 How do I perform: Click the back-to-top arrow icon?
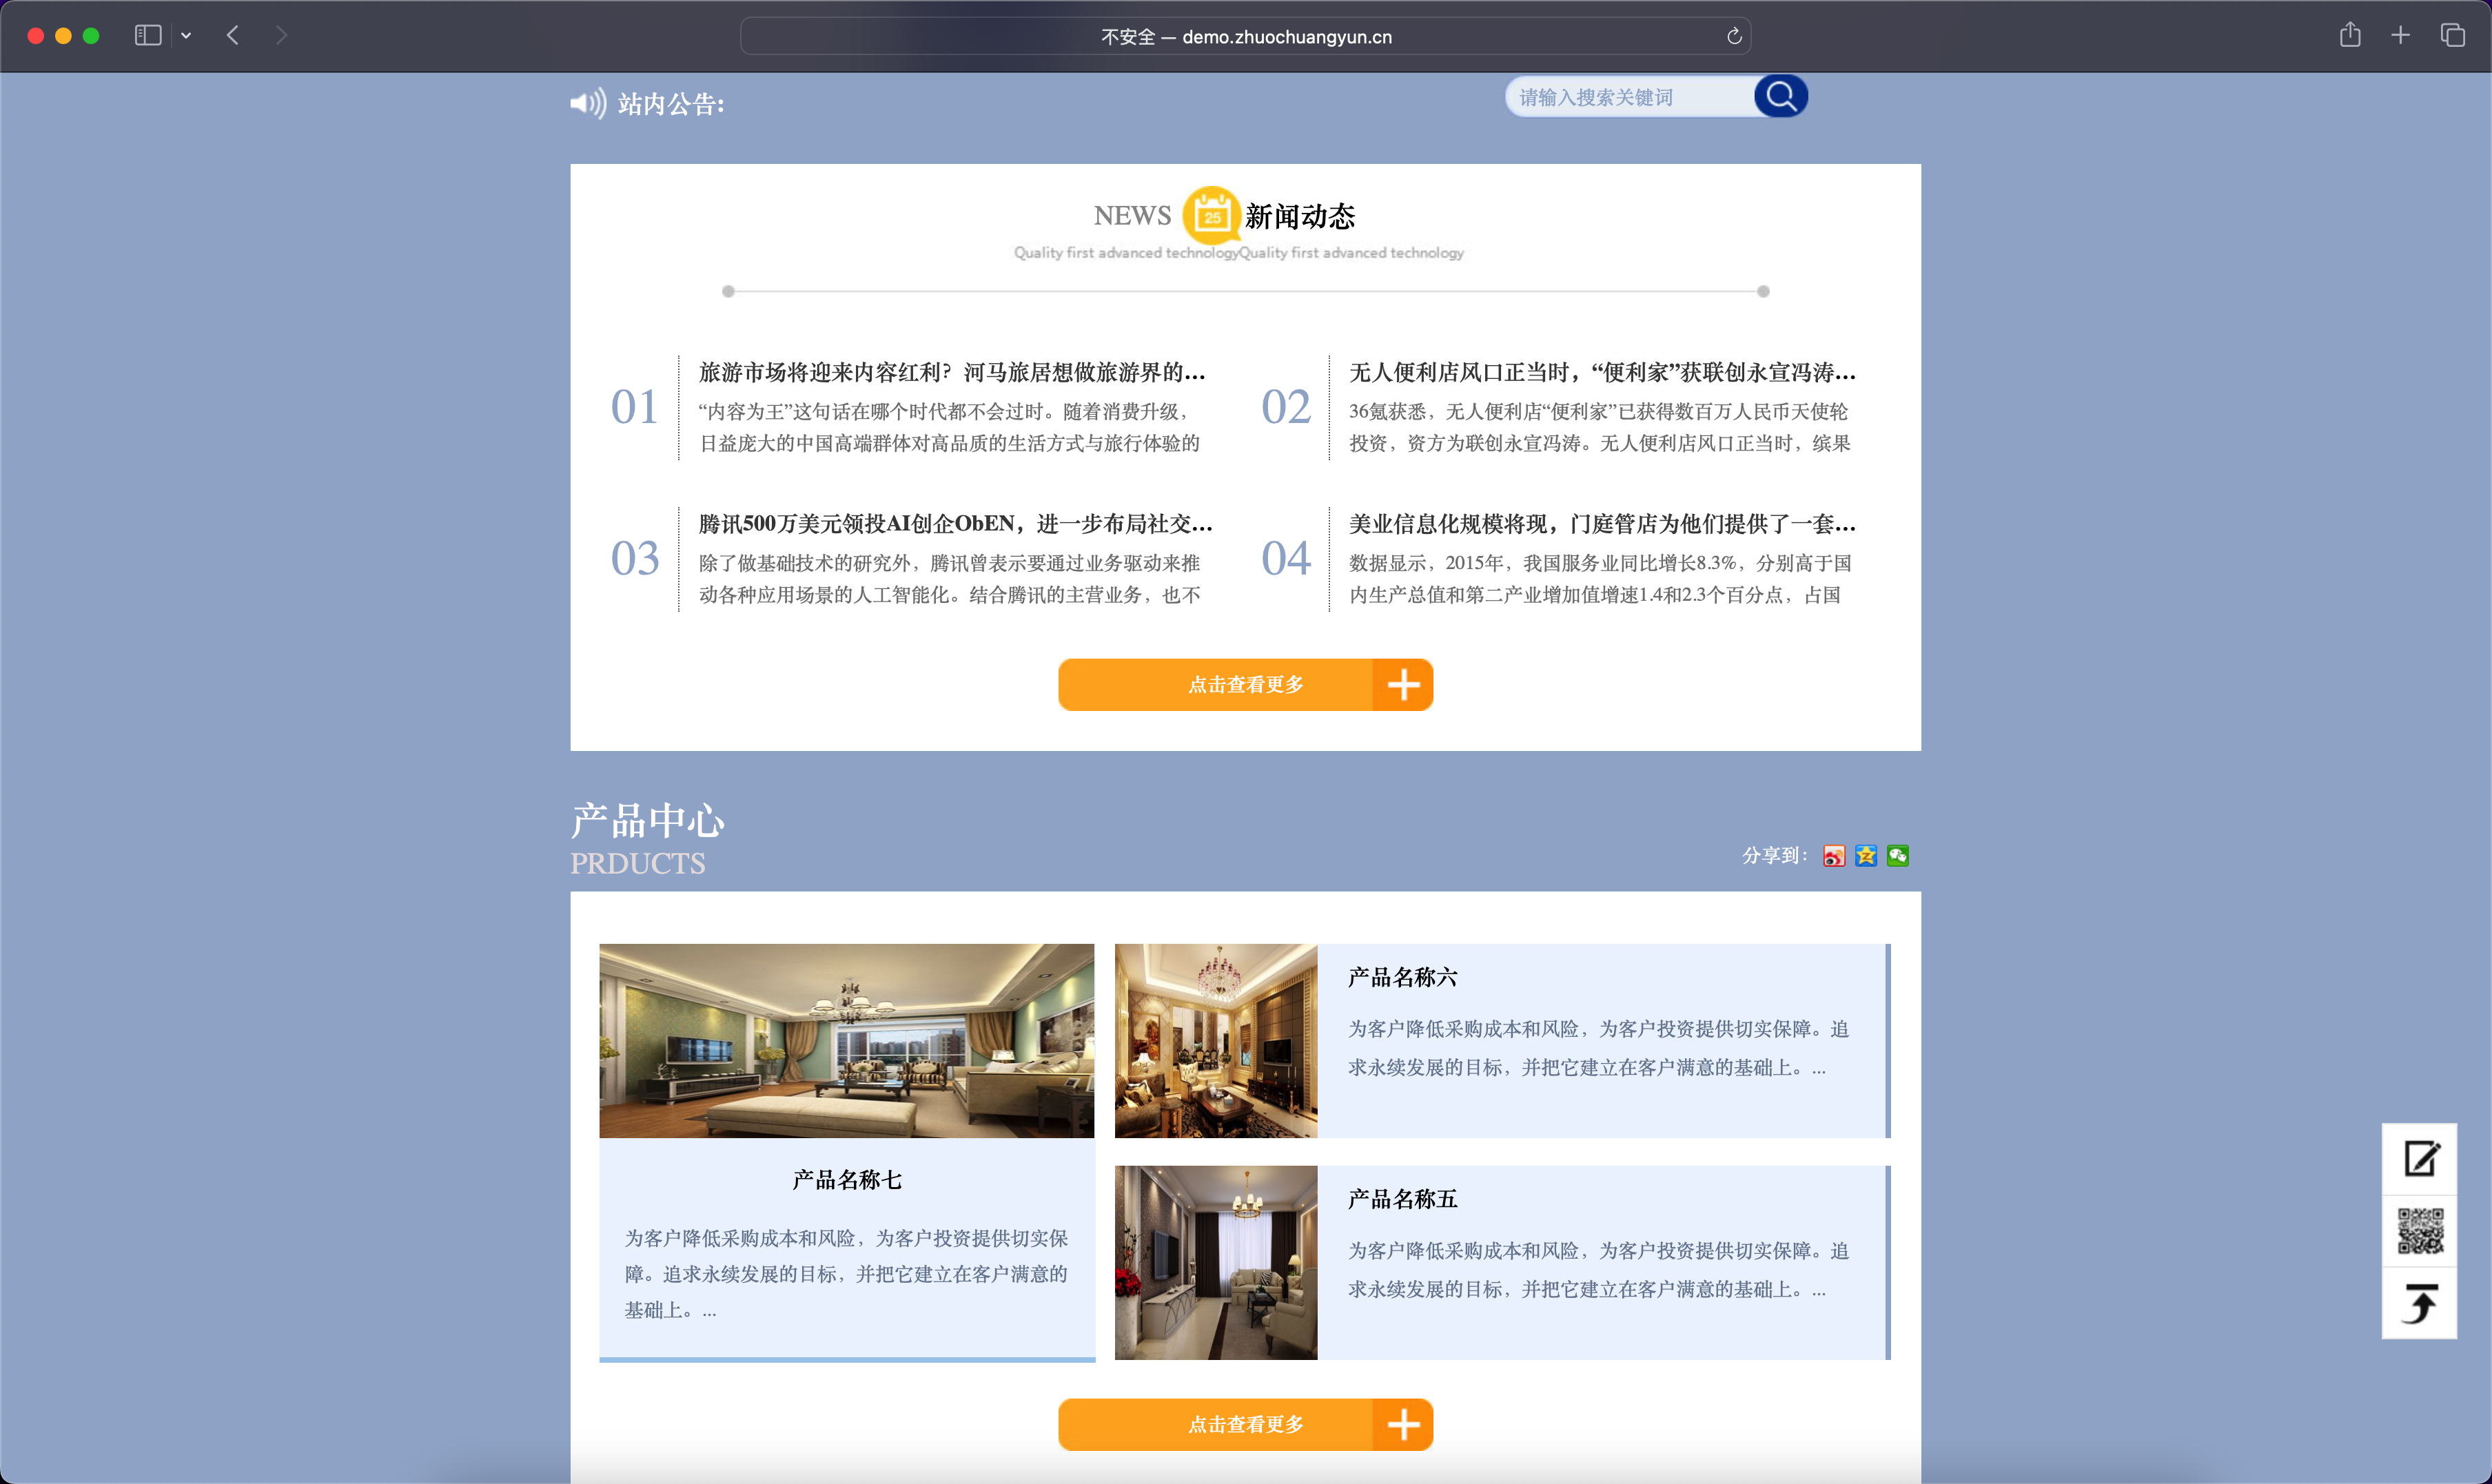click(2420, 1303)
